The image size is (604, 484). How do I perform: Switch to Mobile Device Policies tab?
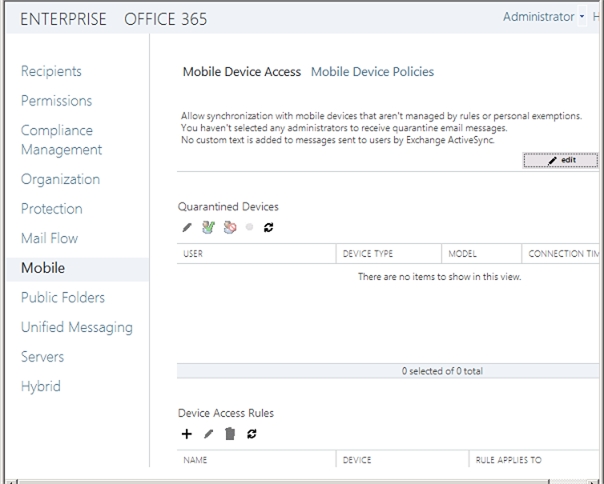click(372, 72)
